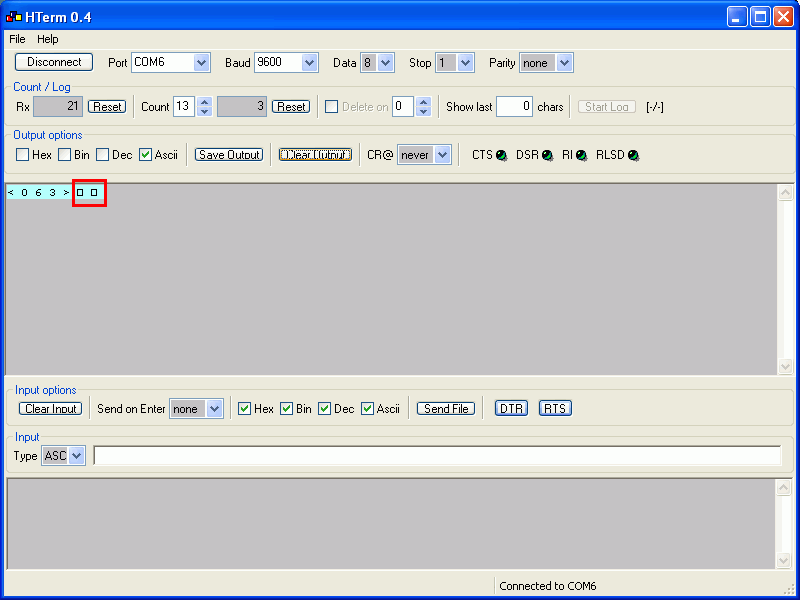
Task: Open the Help menu
Action: [x=47, y=39]
